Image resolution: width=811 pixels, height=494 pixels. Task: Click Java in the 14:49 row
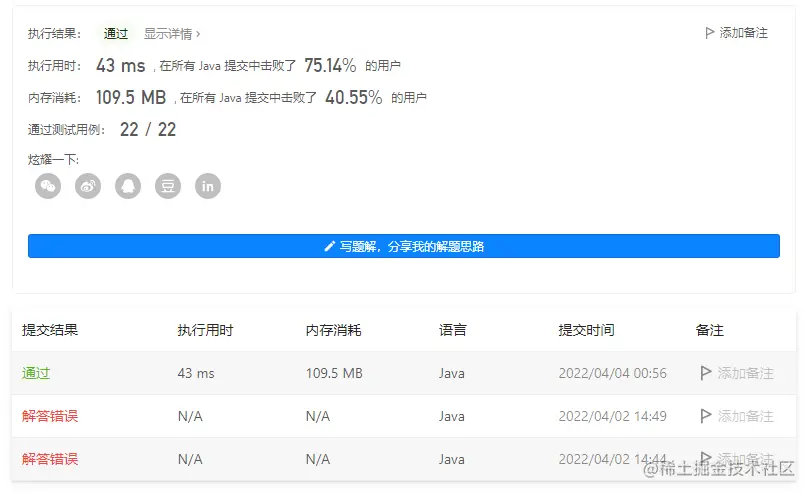click(452, 416)
